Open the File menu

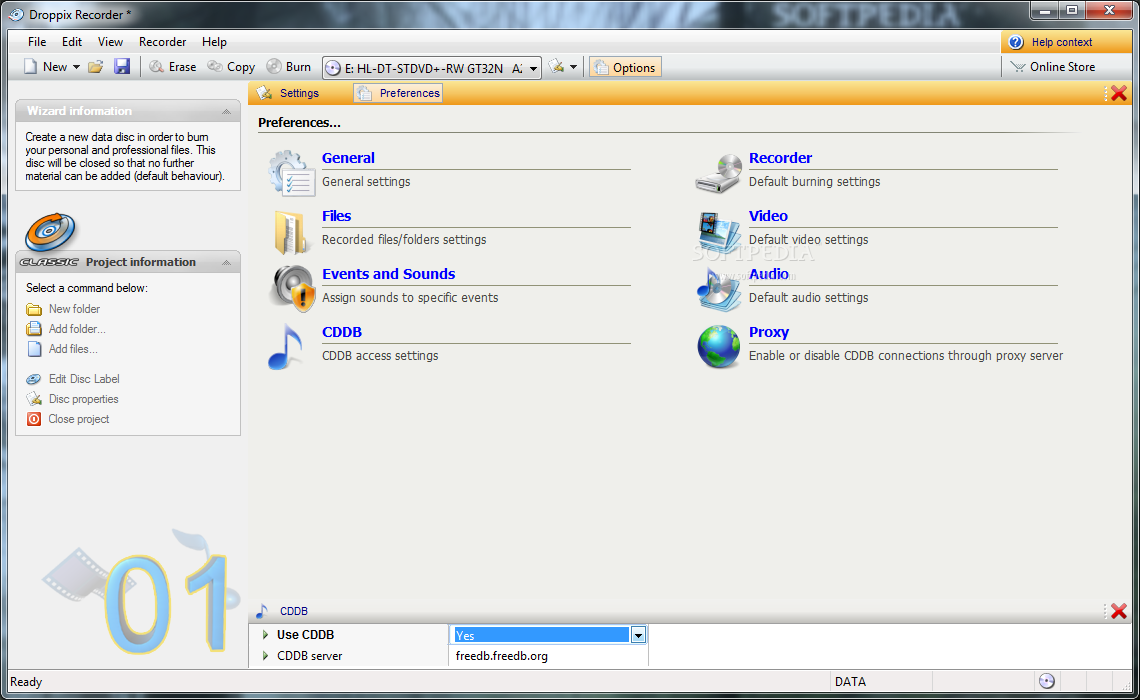pyautogui.click(x=37, y=42)
